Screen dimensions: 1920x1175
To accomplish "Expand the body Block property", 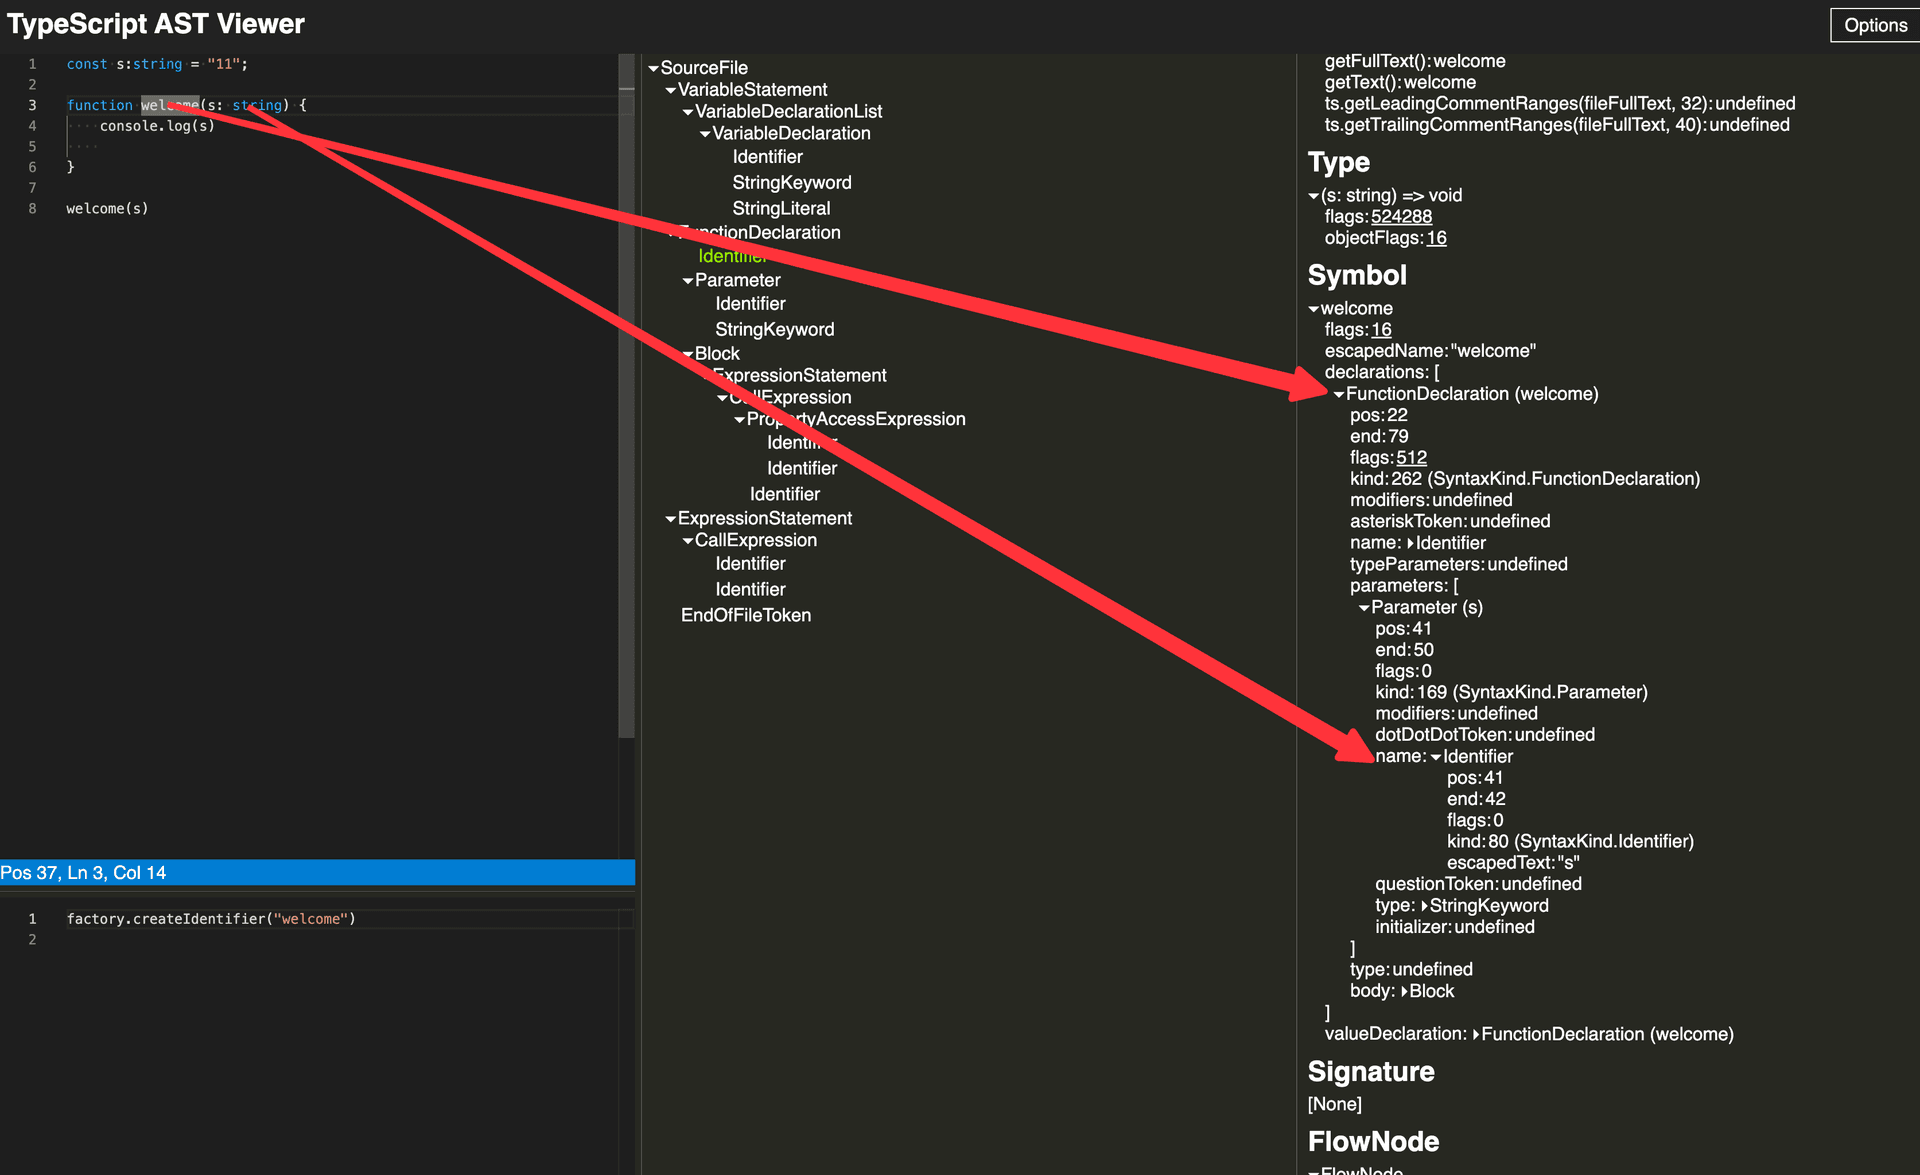I will point(1405,992).
